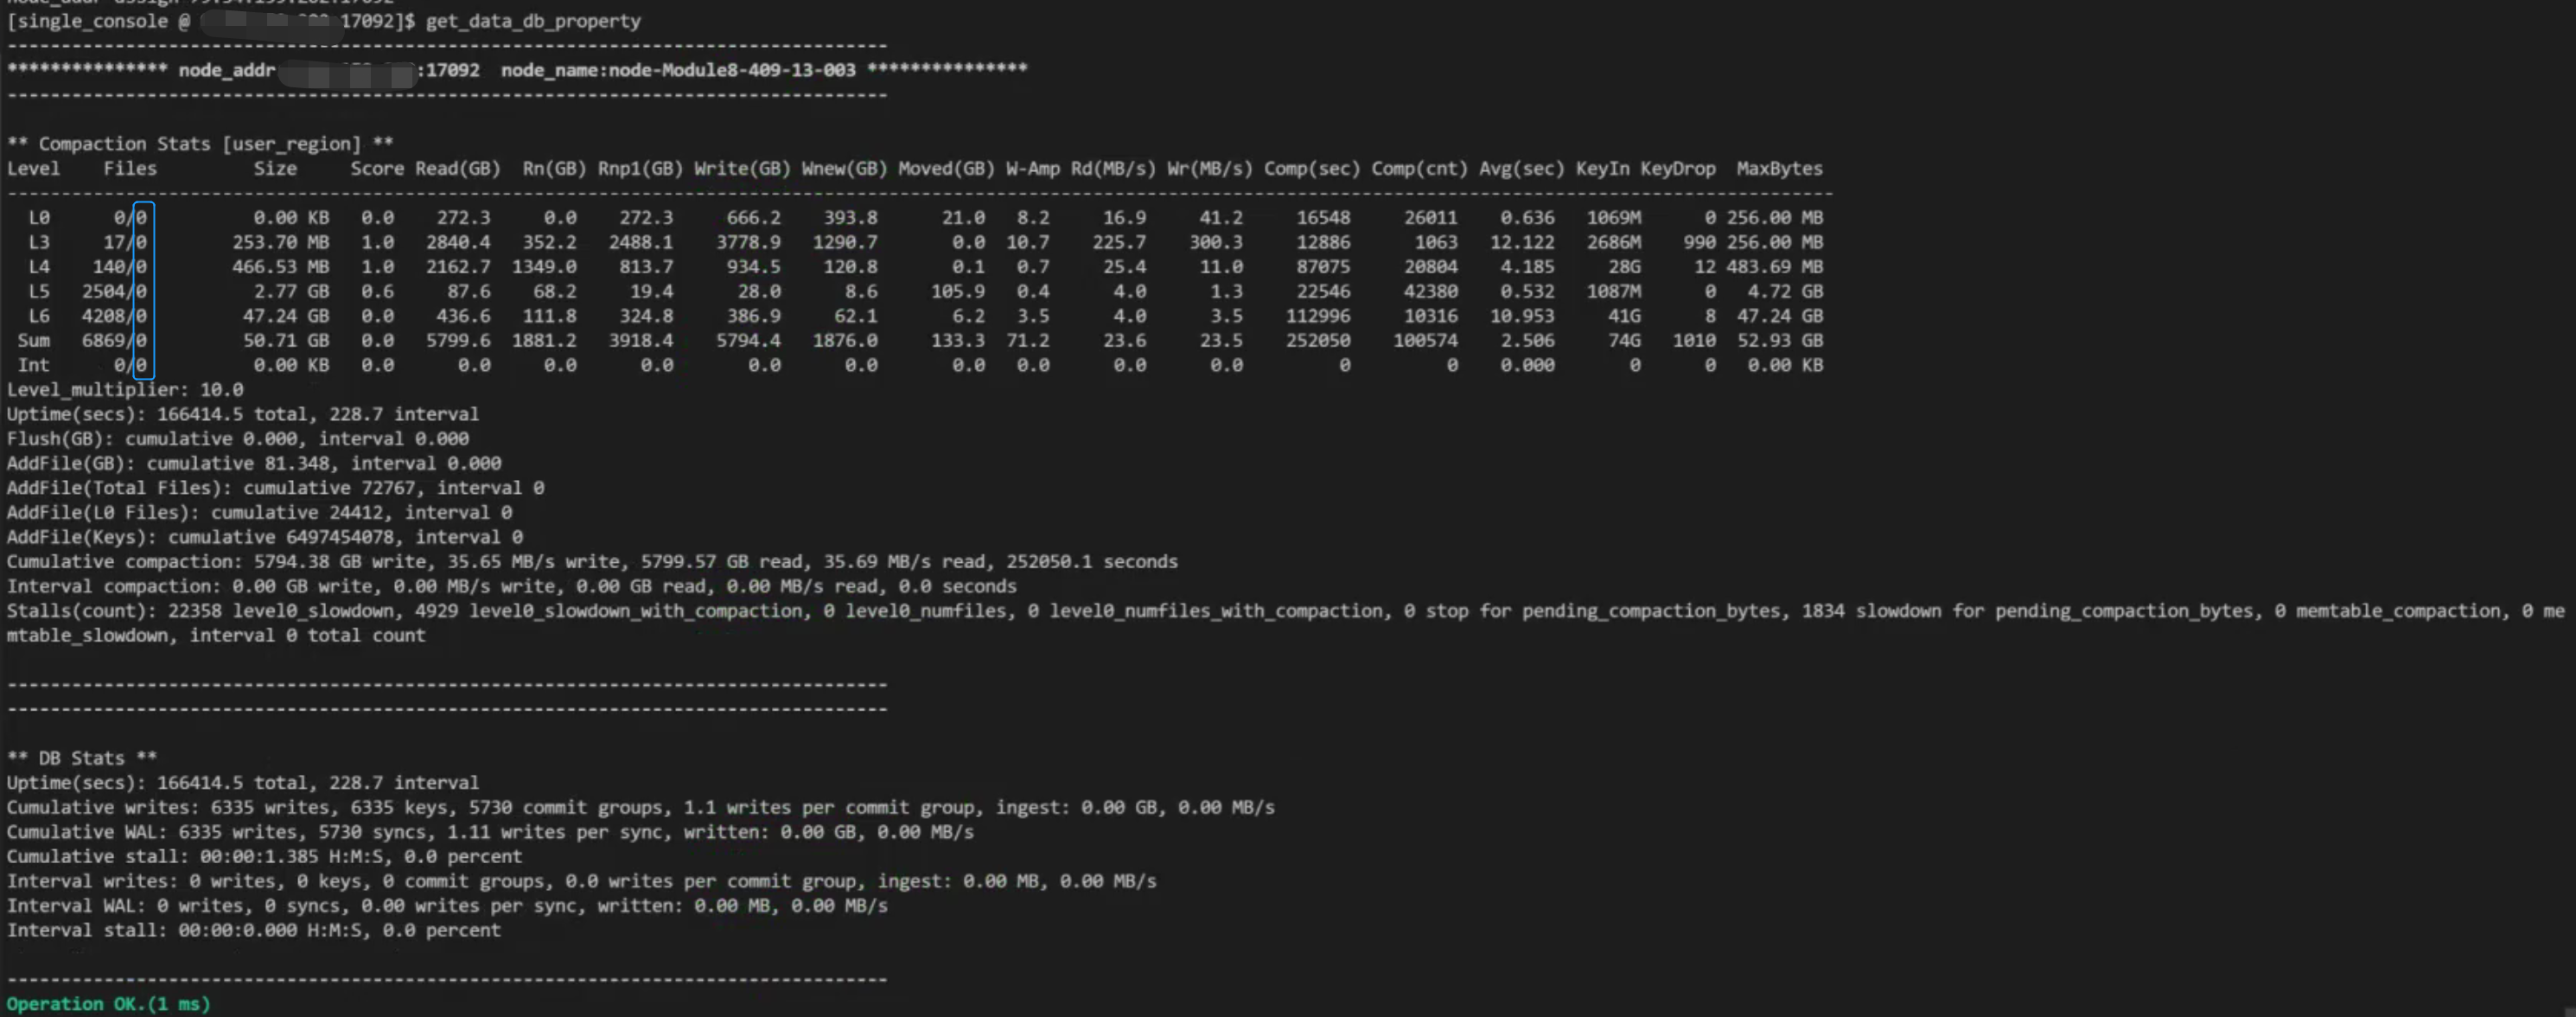Click the Interval stall line
The height and width of the screenshot is (1017, 2576).
253,930
